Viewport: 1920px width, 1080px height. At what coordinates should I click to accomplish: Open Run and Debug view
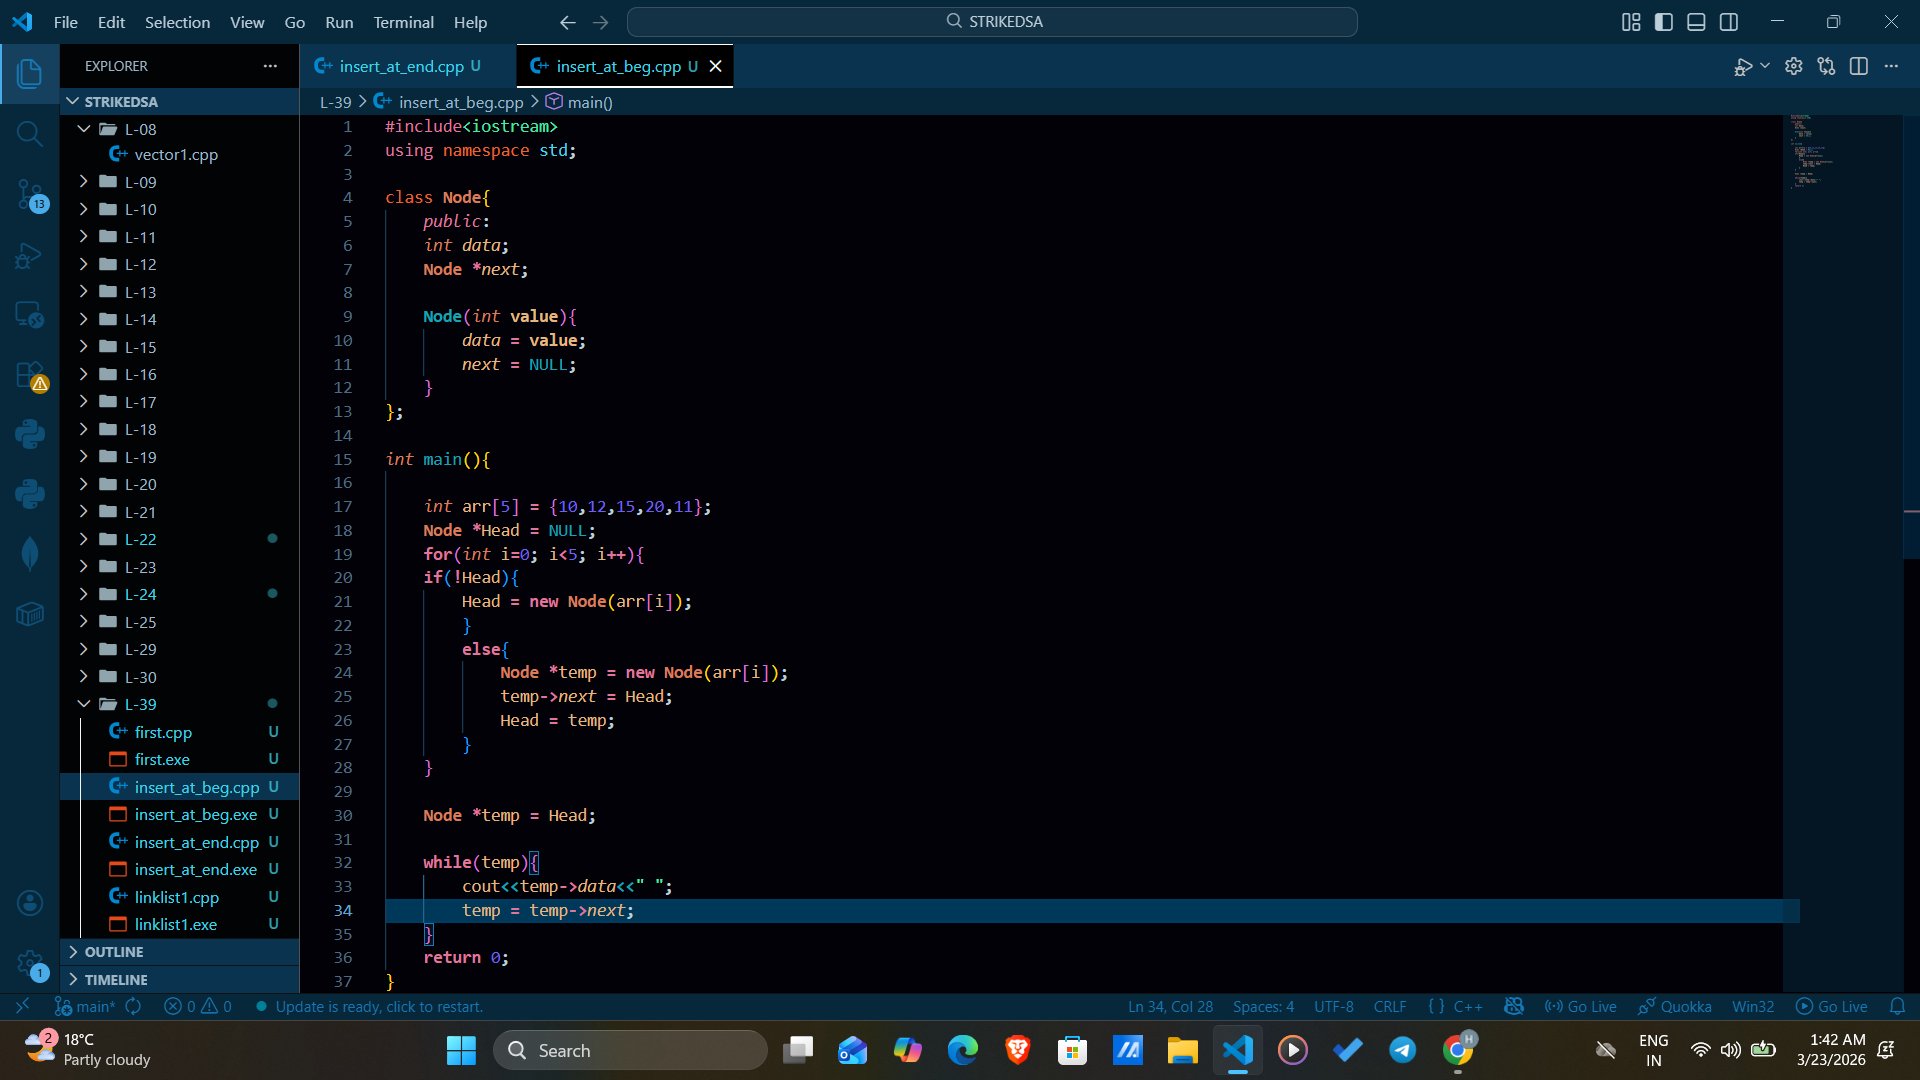click(30, 257)
